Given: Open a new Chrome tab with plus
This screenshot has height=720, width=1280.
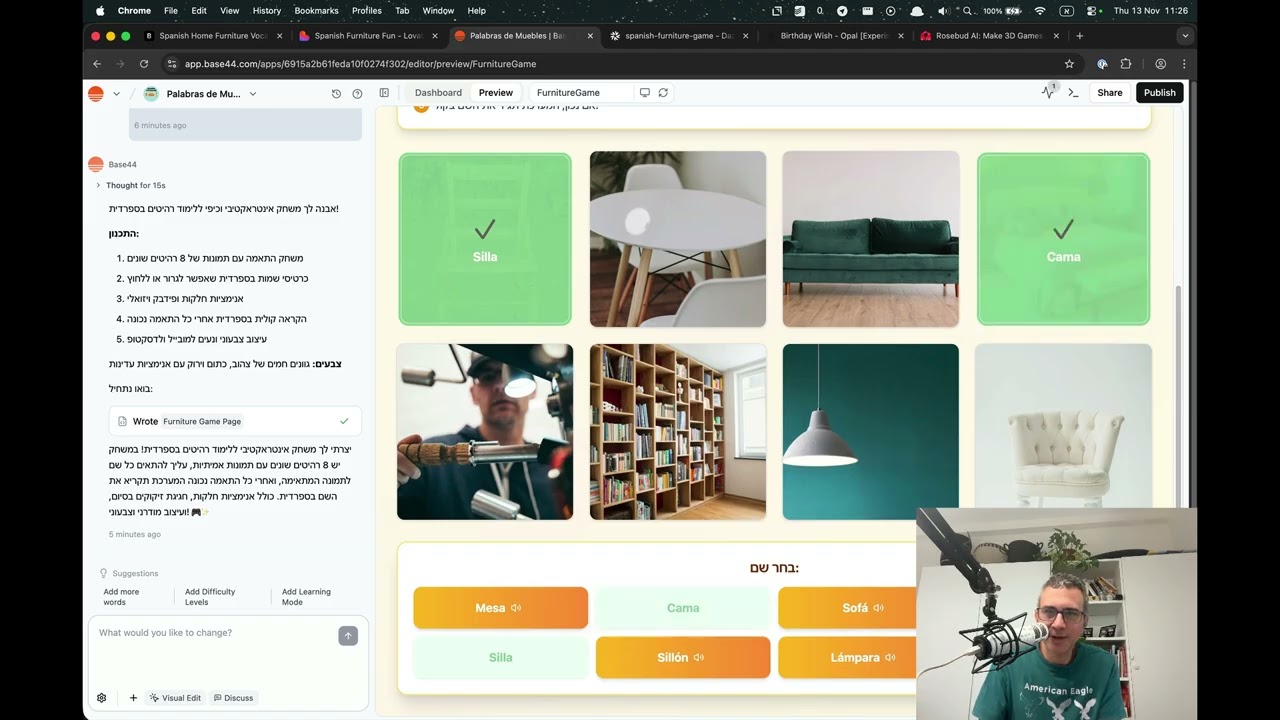Looking at the screenshot, I should pyautogui.click(x=1079, y=36).
